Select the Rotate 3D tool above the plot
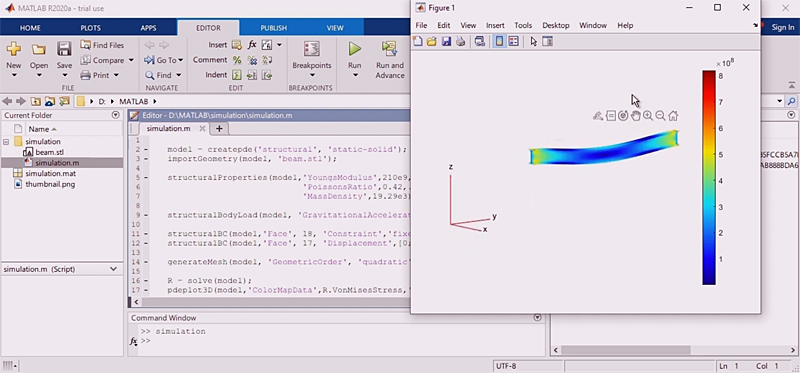 point(623,116)
